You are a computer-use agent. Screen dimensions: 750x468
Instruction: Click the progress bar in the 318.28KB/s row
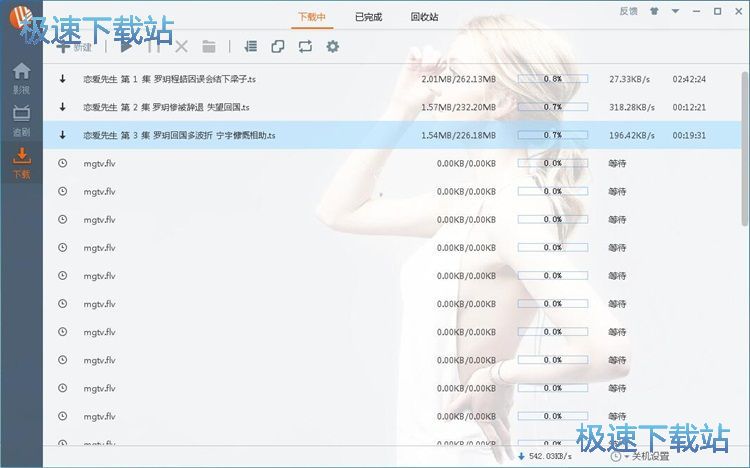point(553,107)
